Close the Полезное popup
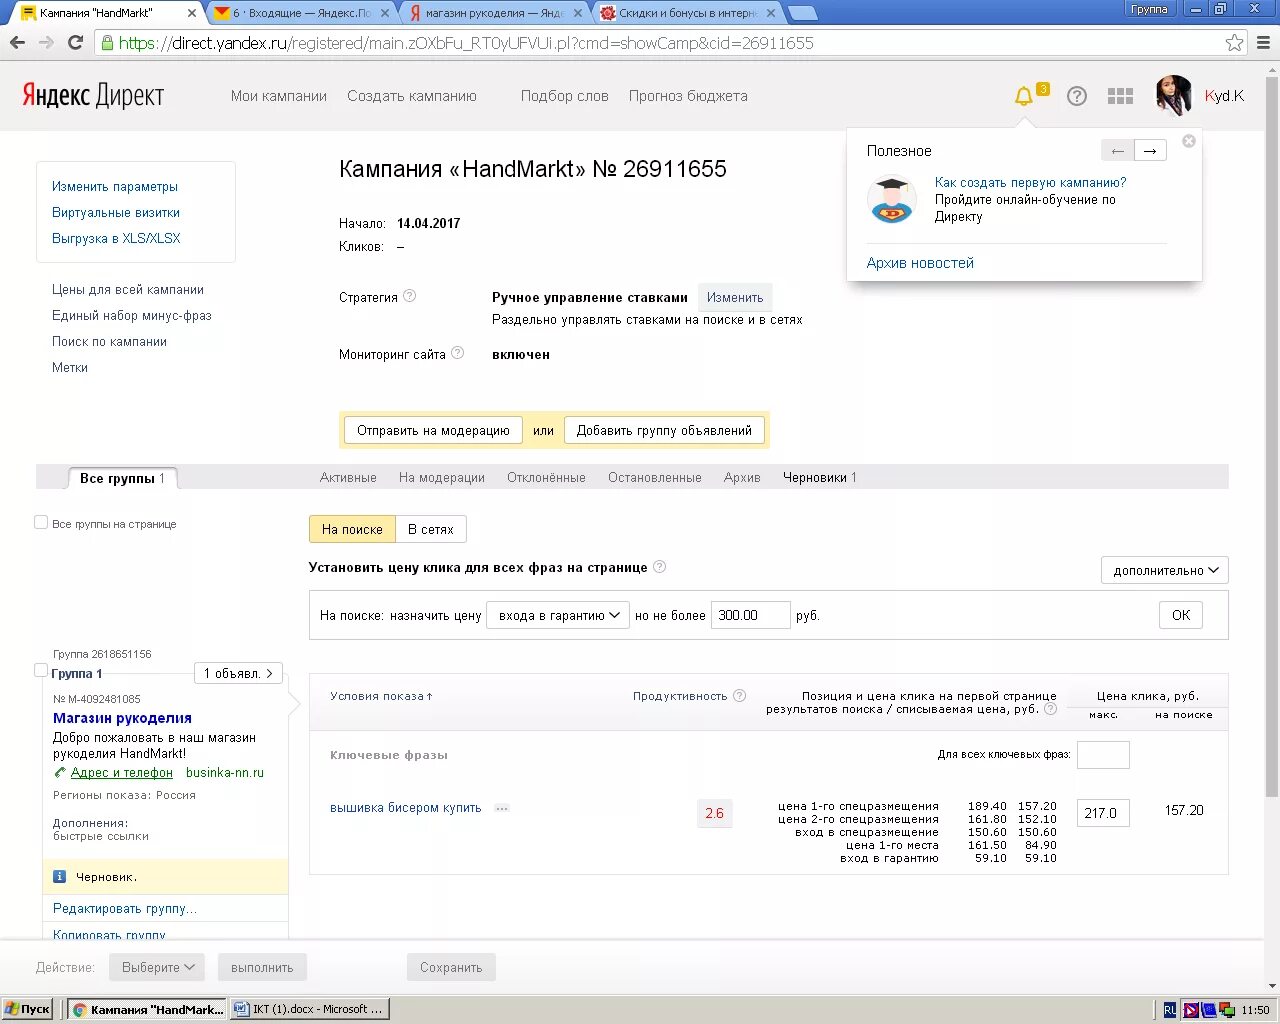1280x1024 pixels. [1189, 141]
